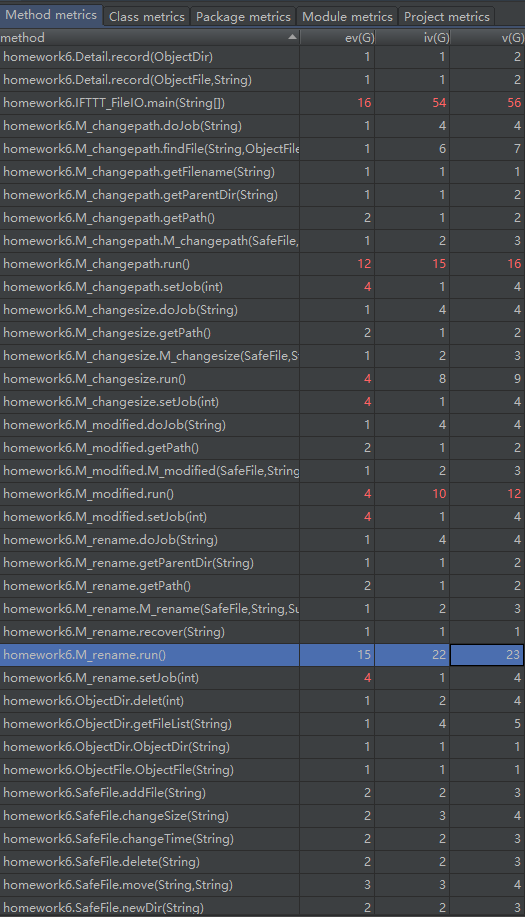Open the Package metrics tab
Viewport: 525px width, 917px height.
243,16
